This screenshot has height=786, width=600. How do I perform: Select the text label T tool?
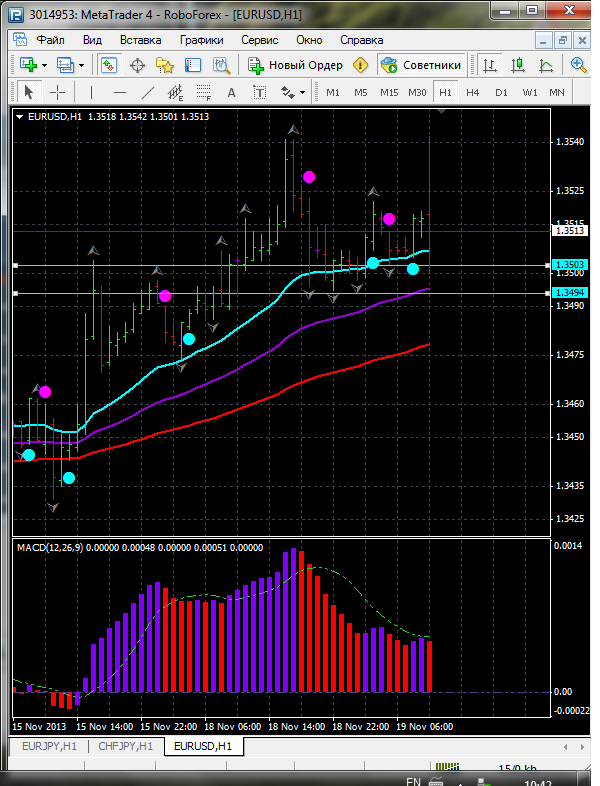coord(259,93)
